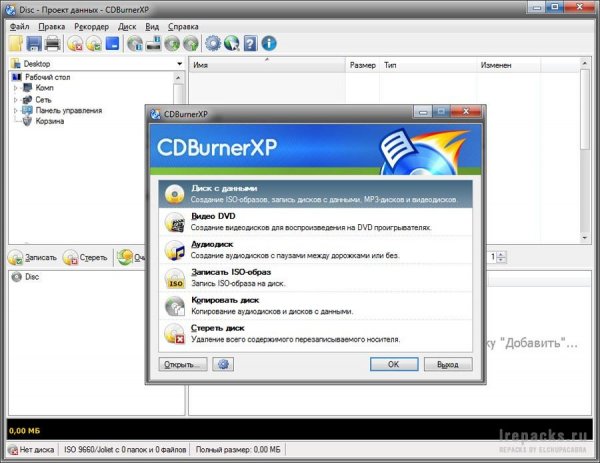Open the Desktop folder dropdown
Image resolution: width=600 pixels, height=463 pixels.
coord(179,64)
